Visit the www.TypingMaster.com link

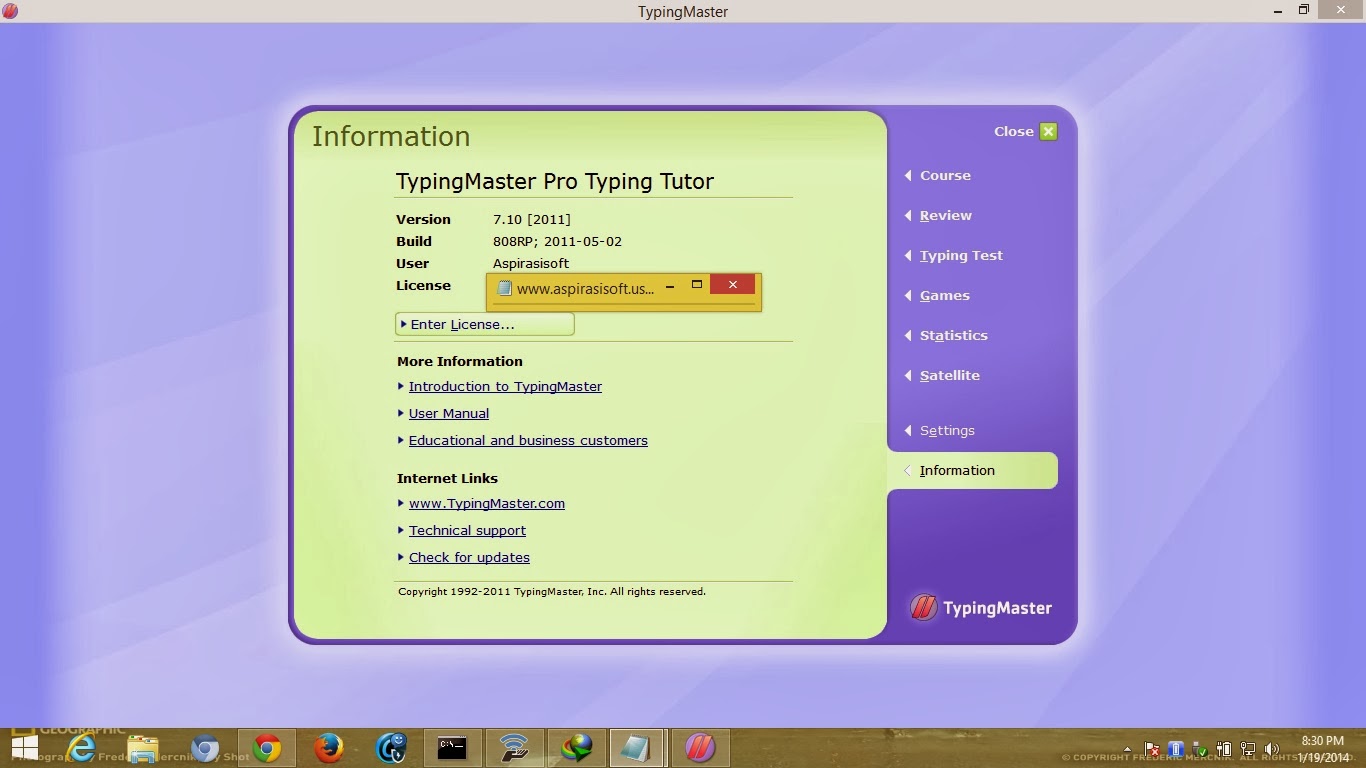(487, 503)
